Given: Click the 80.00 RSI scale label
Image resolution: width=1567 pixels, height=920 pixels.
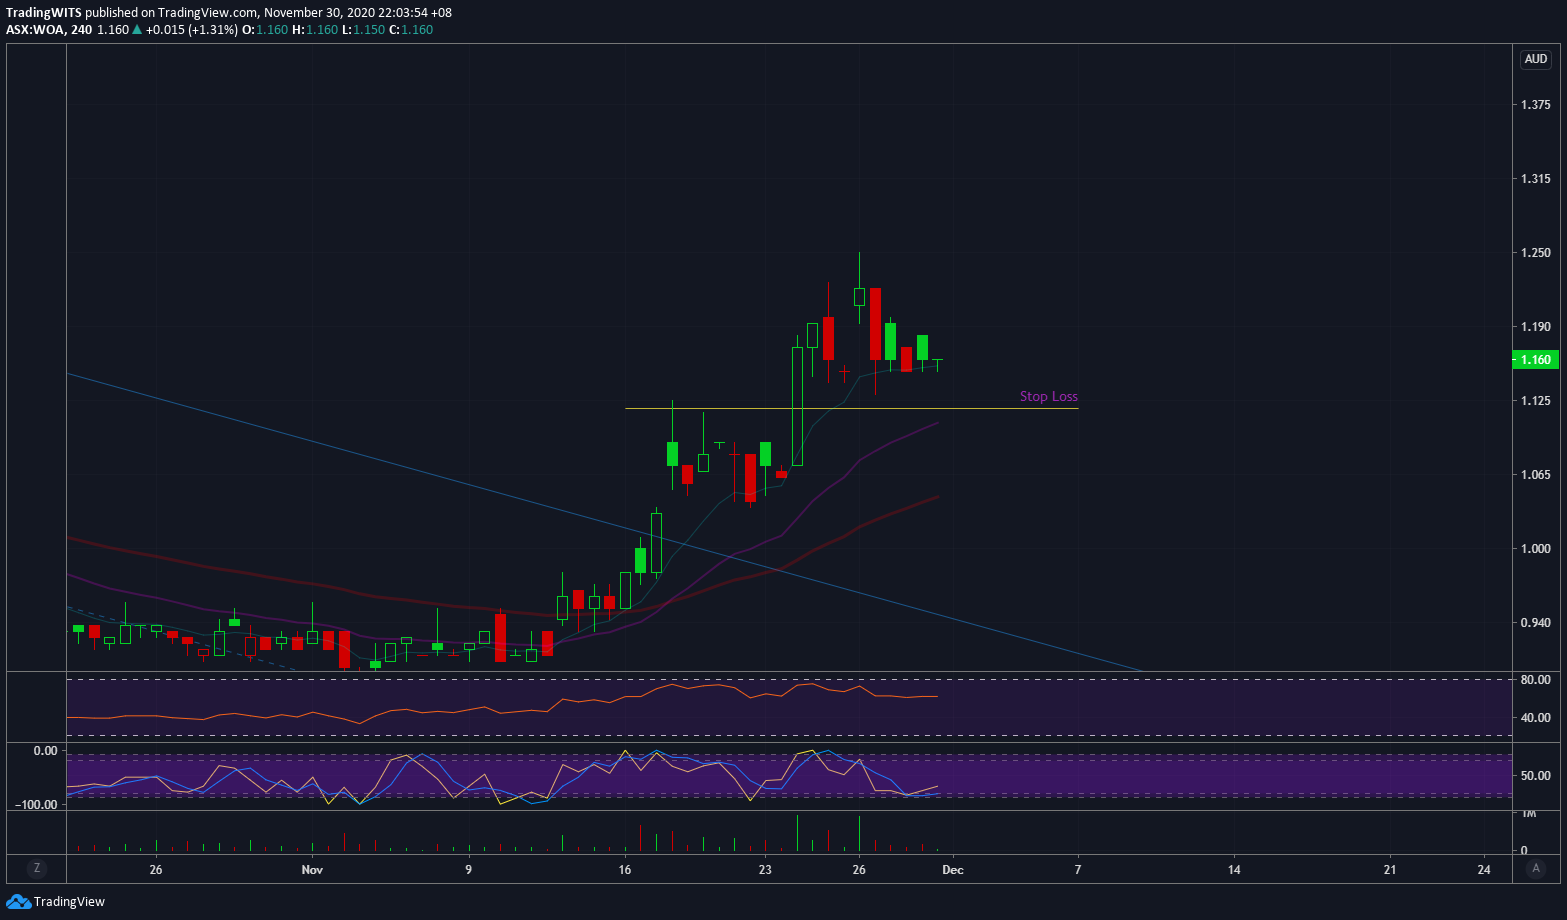Looking at the screenshot, I should 1536,680.
